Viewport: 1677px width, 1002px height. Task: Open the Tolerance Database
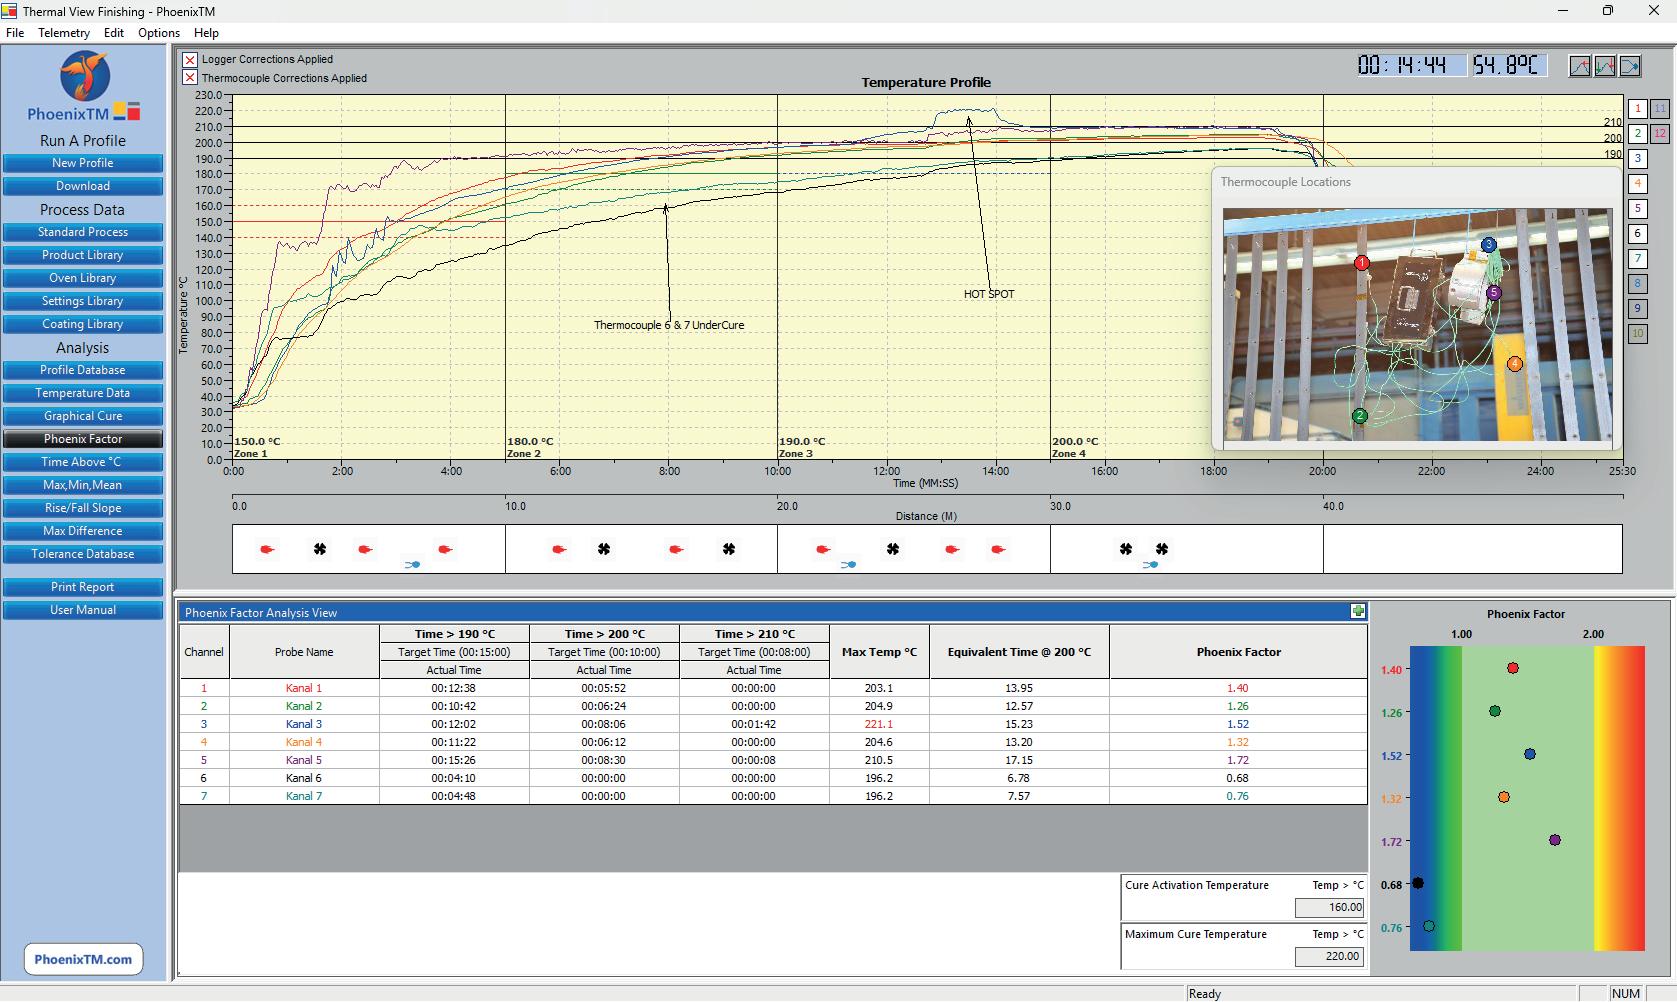click(83, 554)
